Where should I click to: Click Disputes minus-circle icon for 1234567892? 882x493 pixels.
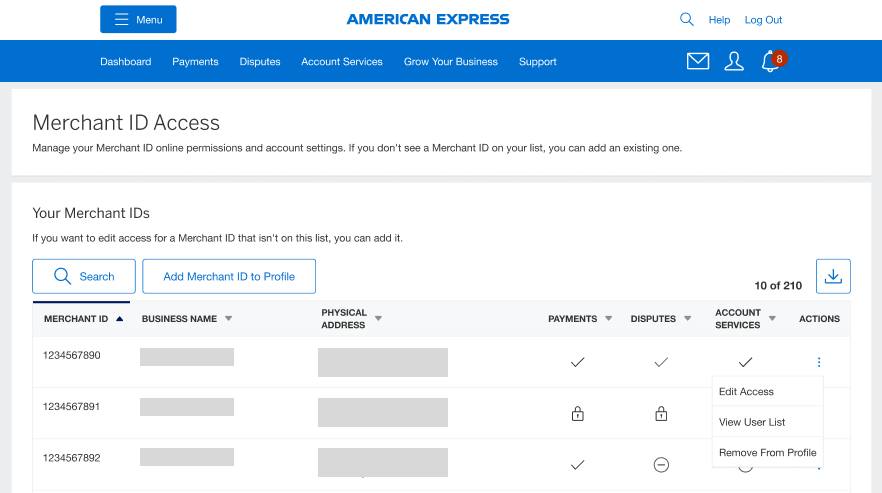[661, 465]
